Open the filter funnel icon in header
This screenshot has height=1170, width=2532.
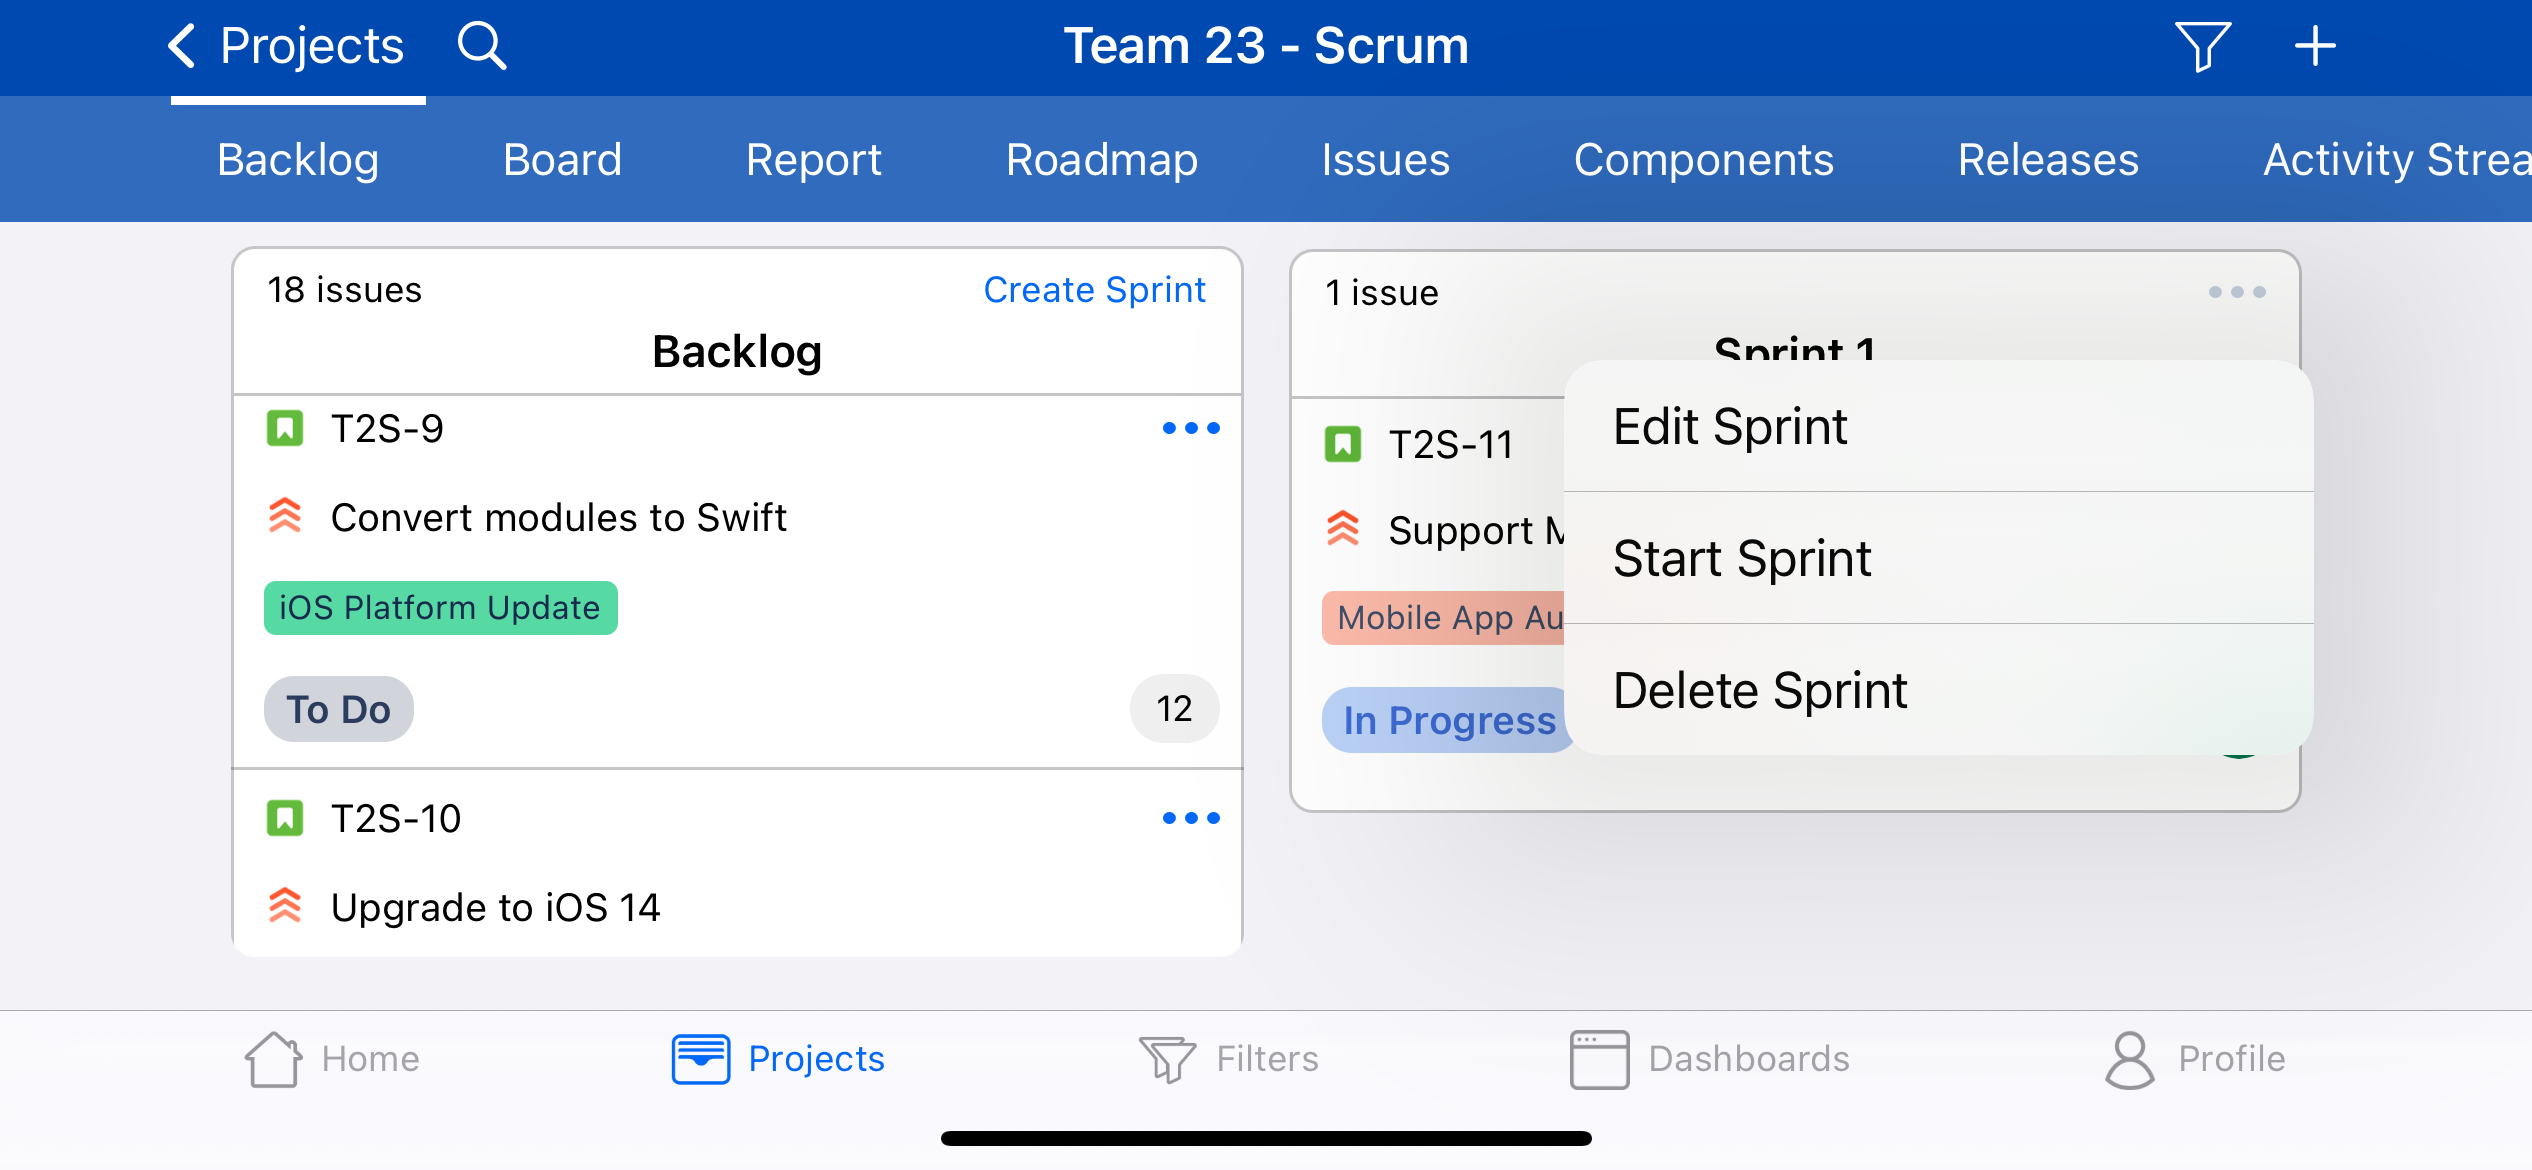2202,46
